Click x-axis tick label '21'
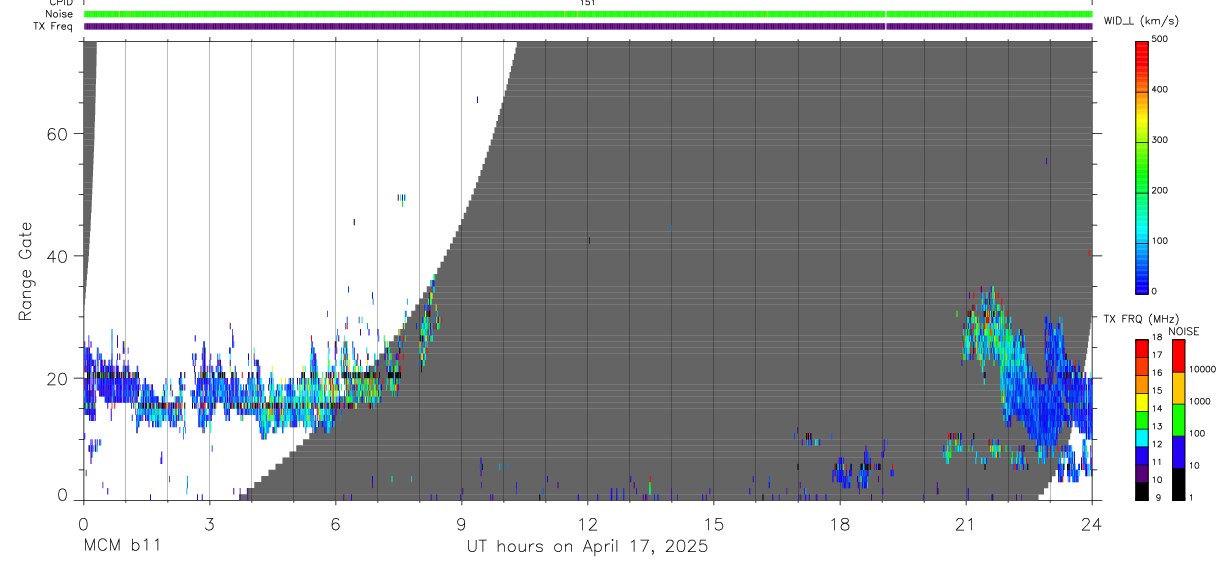 (965, 524)
